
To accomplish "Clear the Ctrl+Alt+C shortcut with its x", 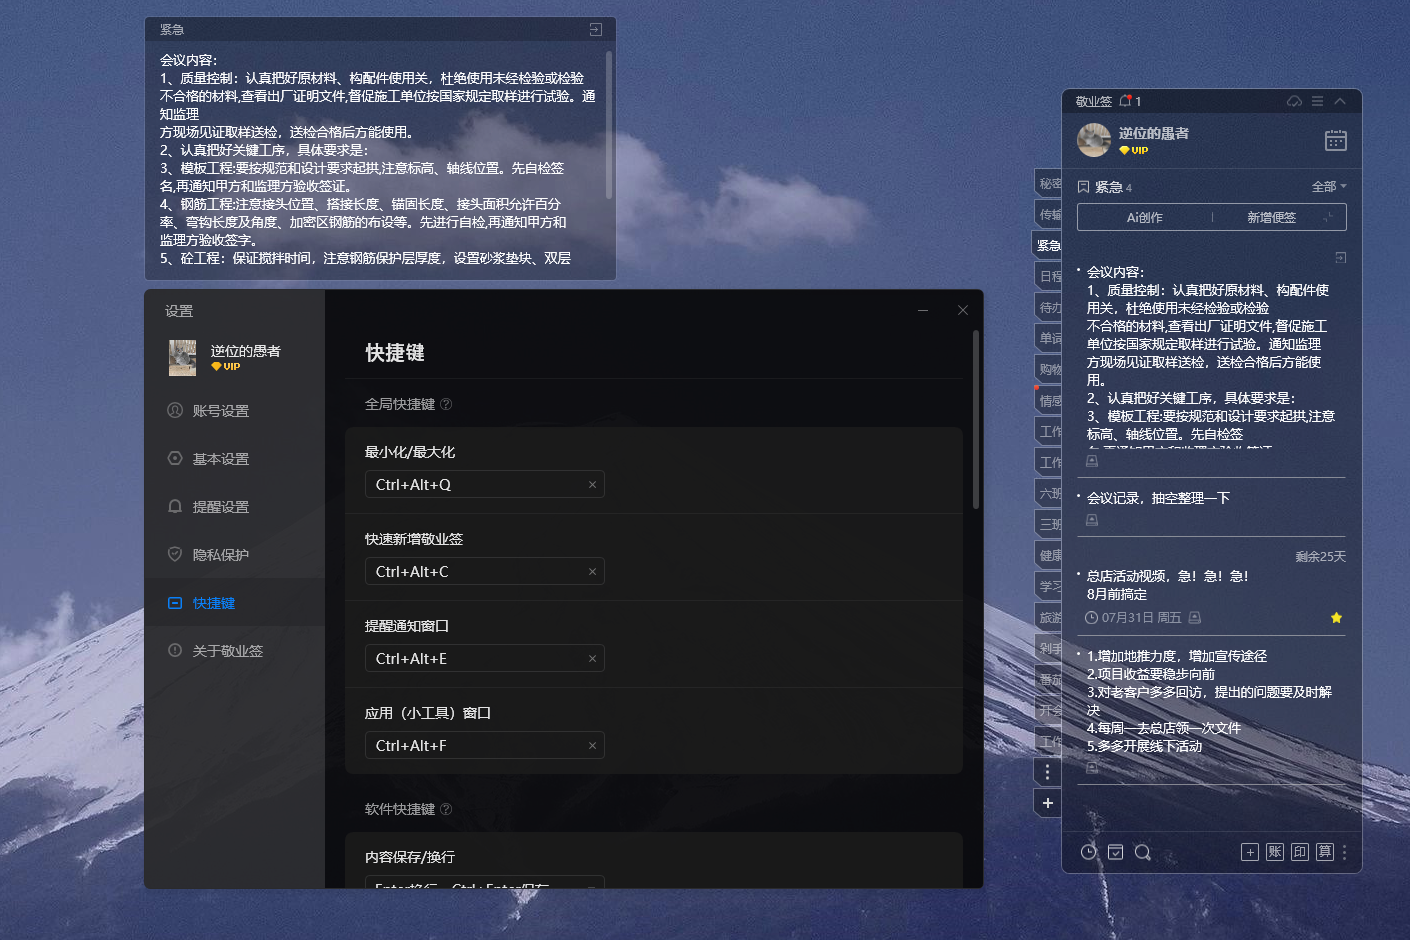I will (592, 572).
